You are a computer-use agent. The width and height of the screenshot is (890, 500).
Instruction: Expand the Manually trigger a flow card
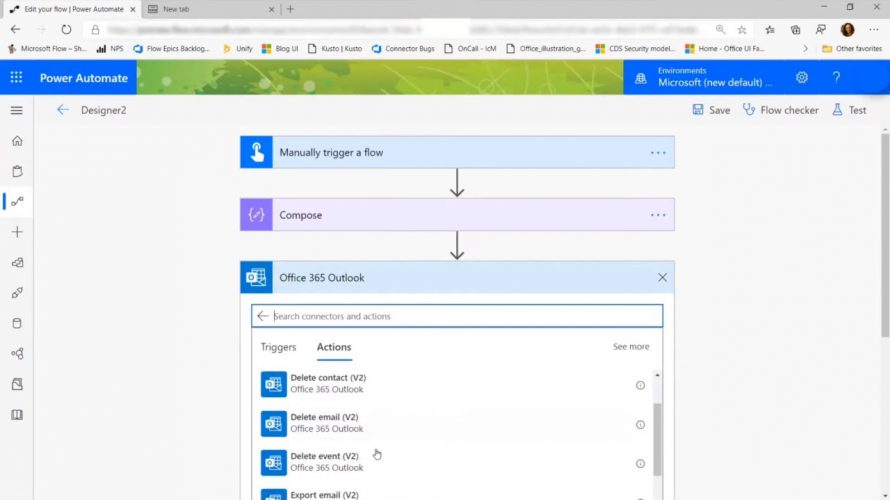(x=457, y=152)
